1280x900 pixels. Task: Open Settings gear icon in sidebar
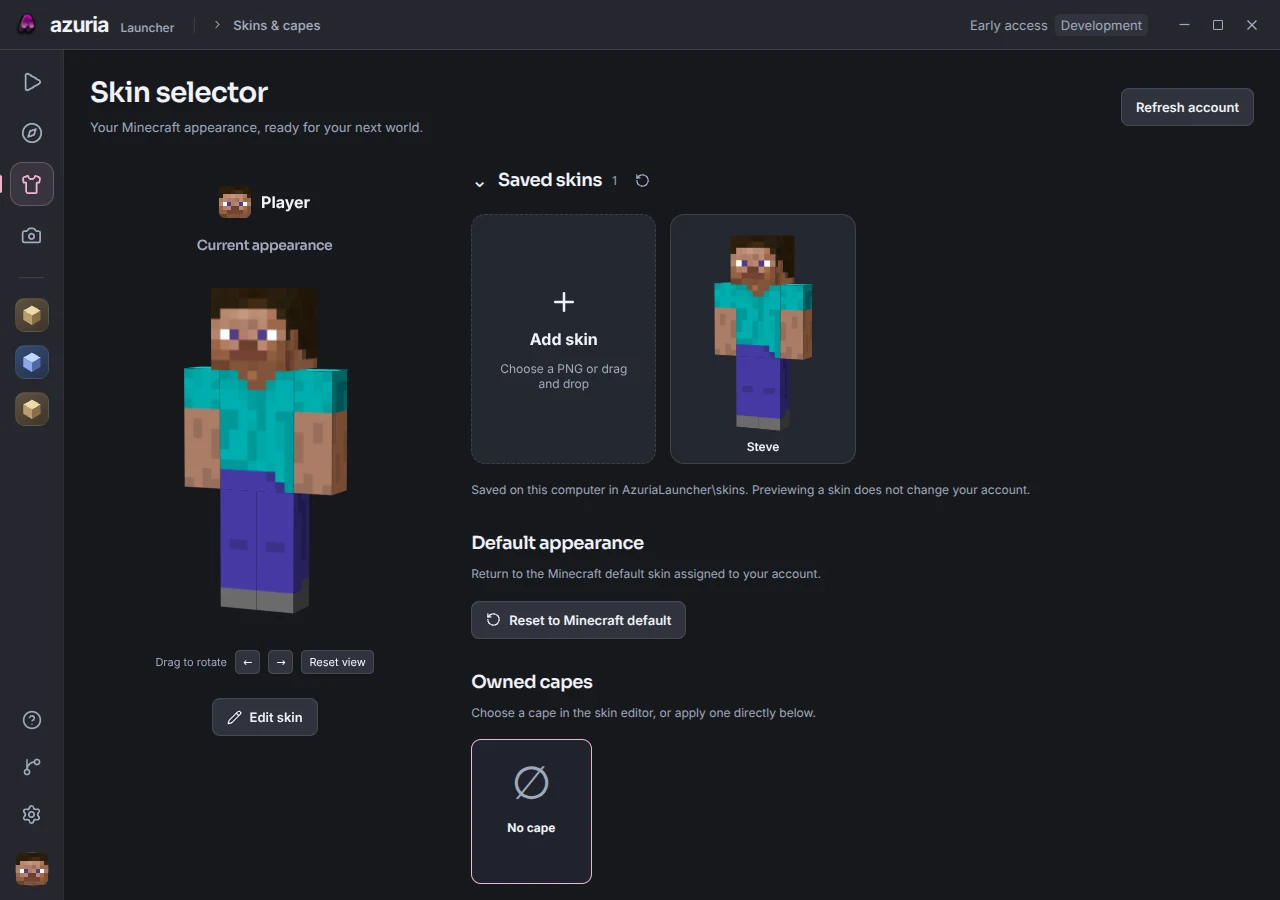pos(32,814)
